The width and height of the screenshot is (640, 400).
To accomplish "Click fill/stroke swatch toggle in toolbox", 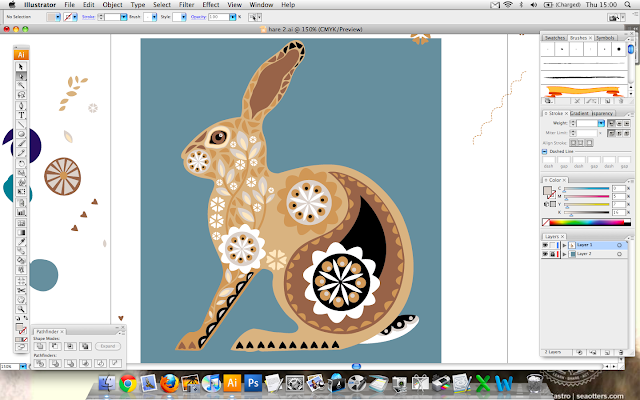I will point(21,329).
